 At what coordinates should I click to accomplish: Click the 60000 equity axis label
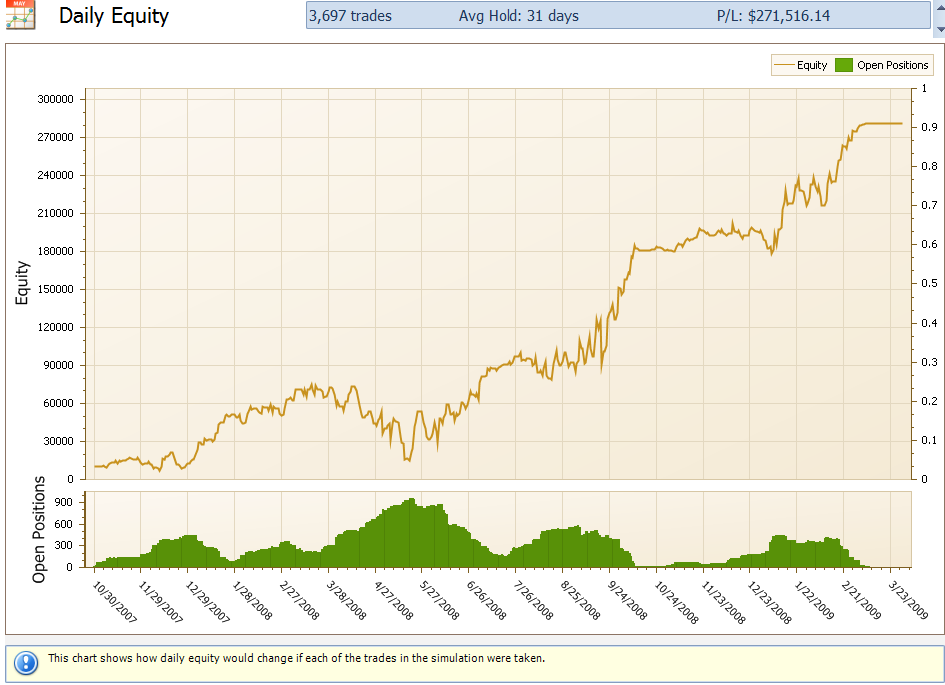tap(58, 403)
